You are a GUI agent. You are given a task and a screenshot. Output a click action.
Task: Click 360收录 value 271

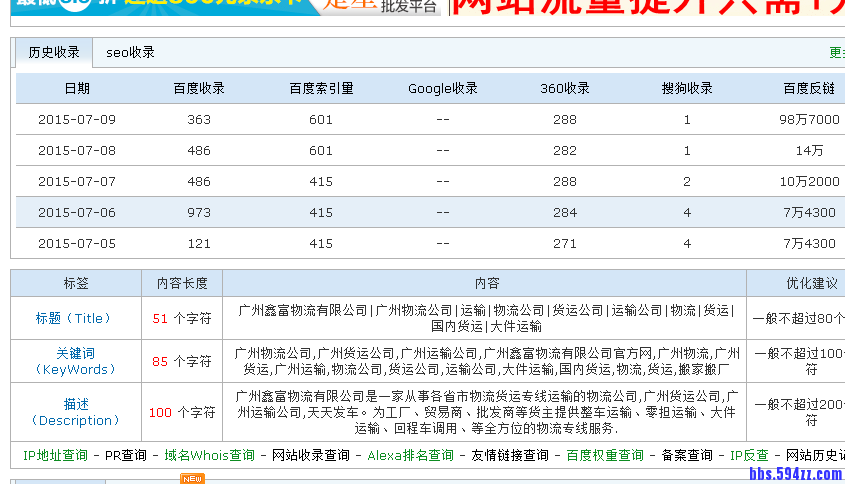click(x=565, y=244)
